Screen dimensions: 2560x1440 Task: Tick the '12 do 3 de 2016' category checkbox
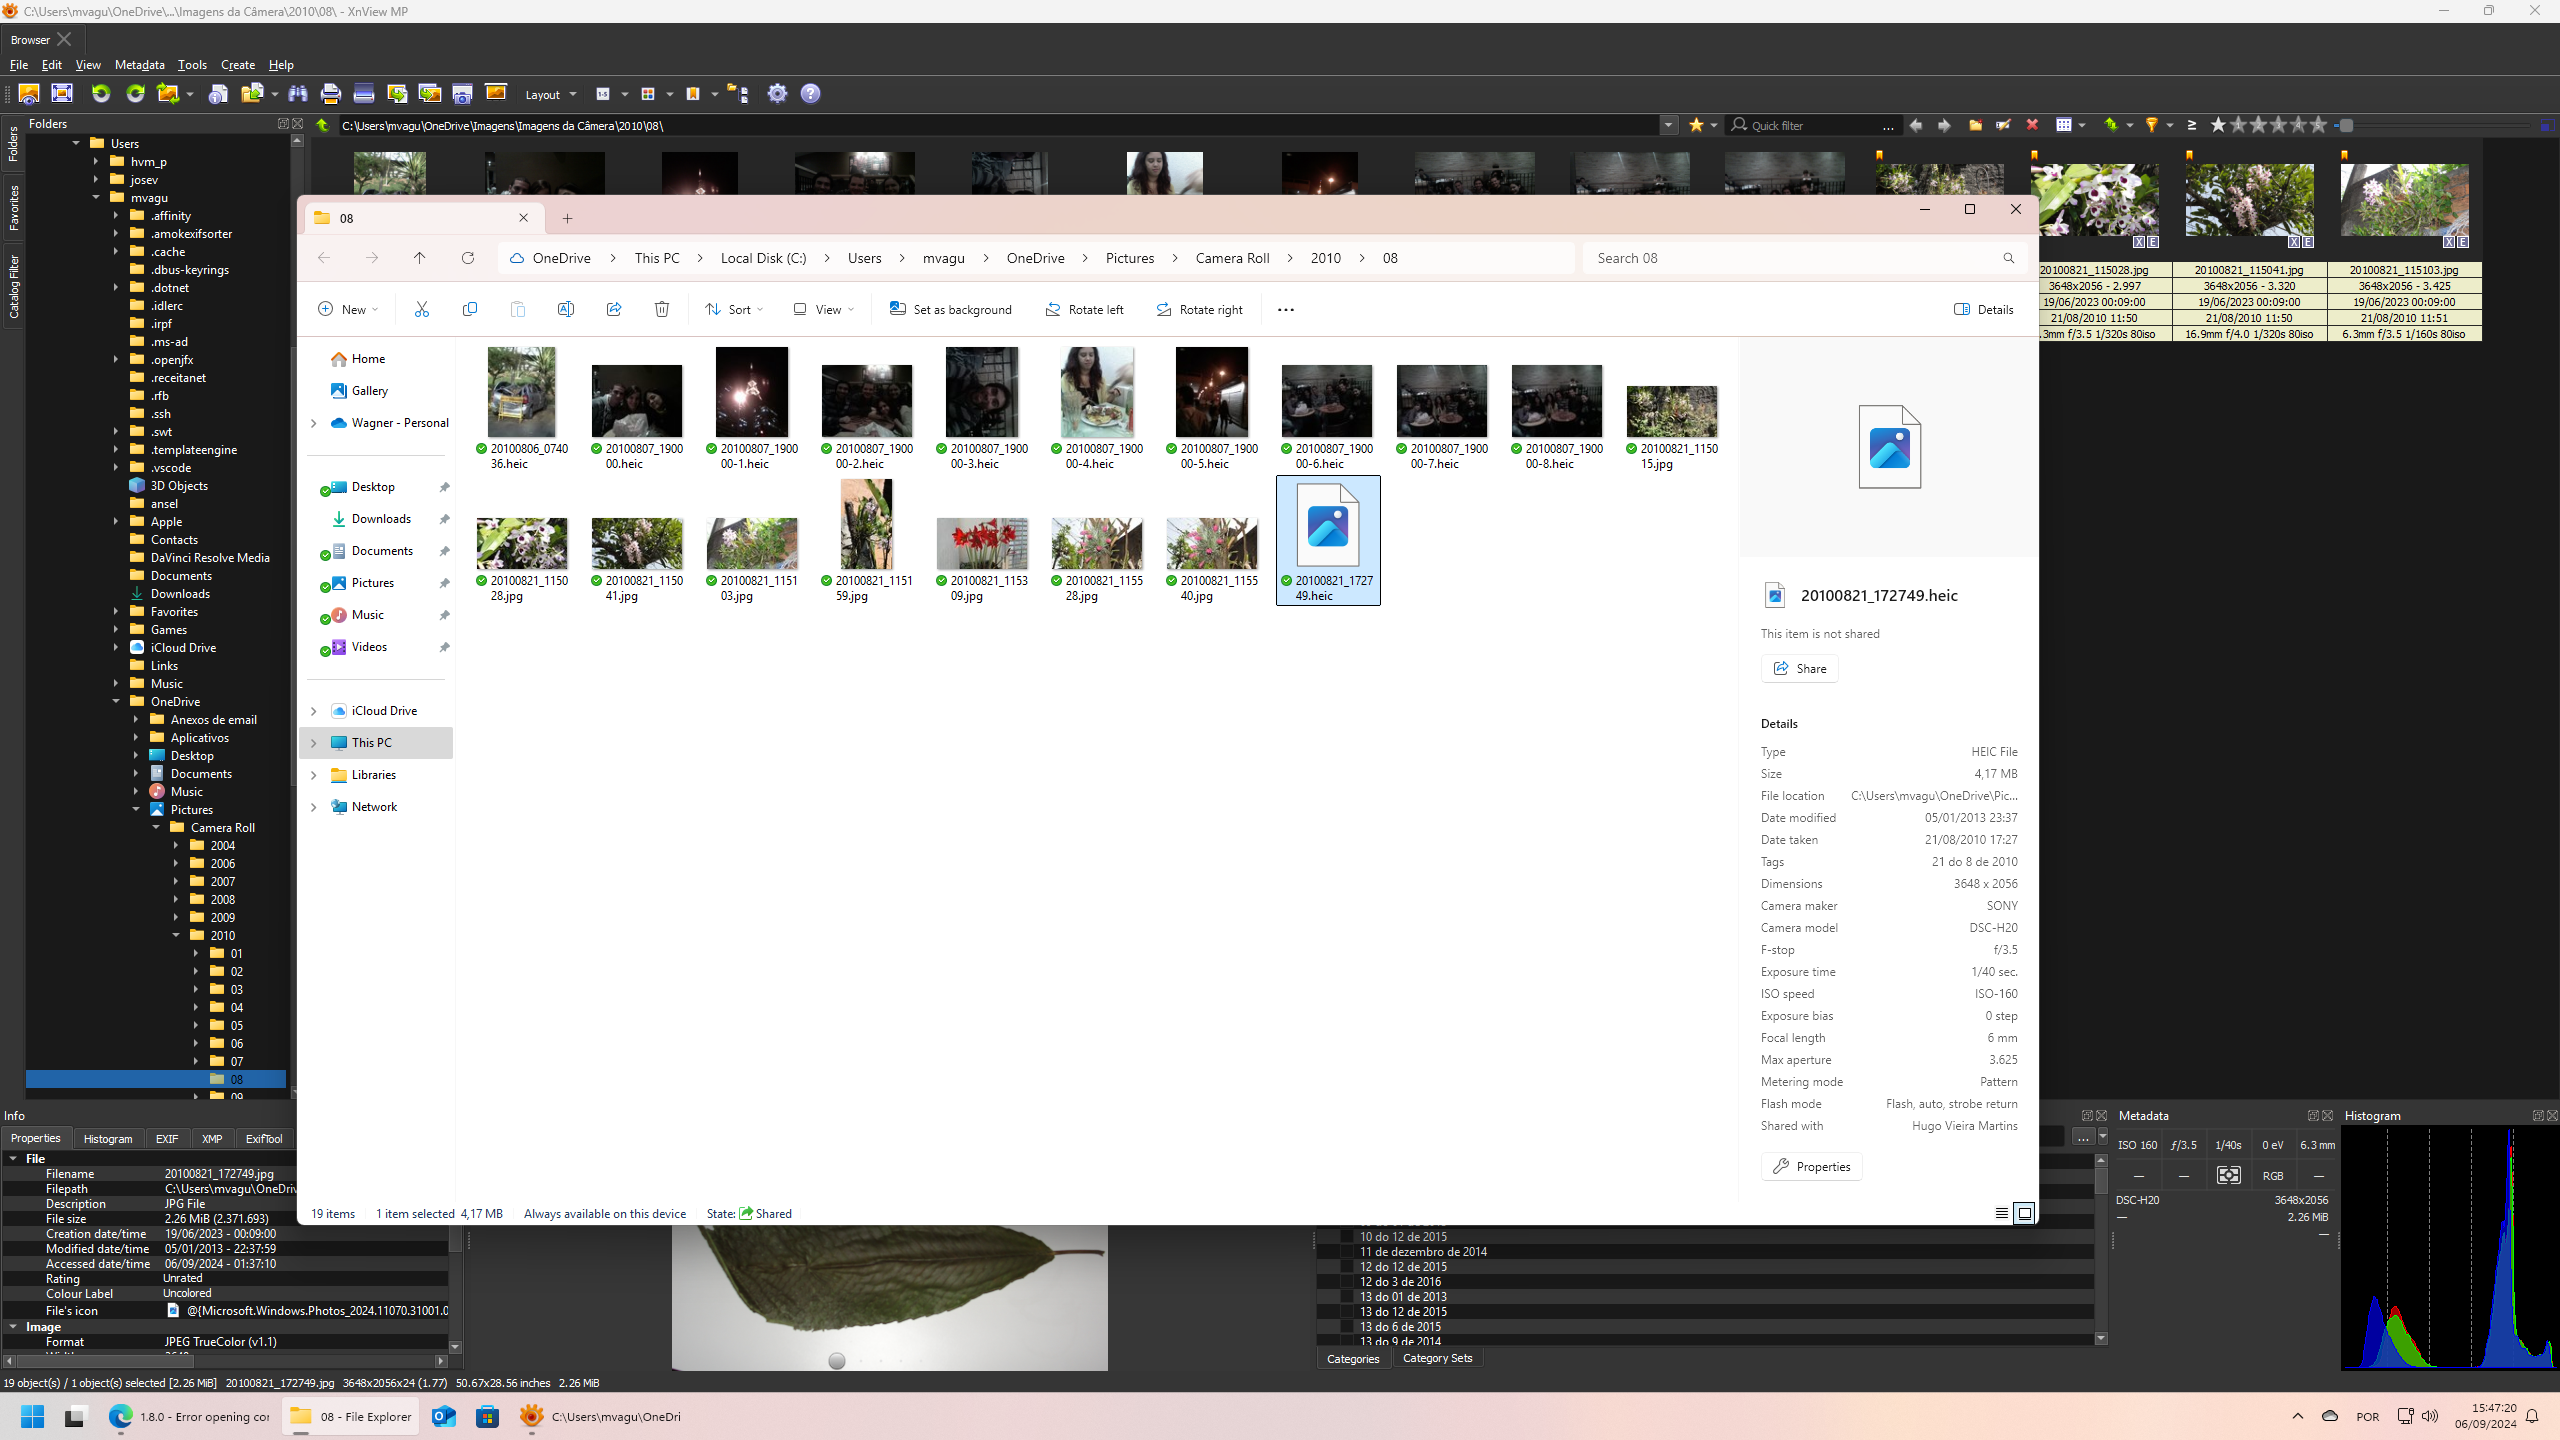(x=1346, y=1282)
